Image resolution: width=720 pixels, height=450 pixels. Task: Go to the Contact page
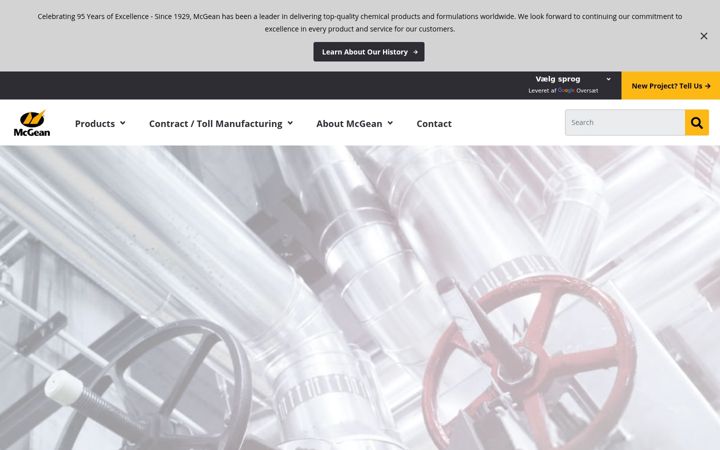[434, 124]
